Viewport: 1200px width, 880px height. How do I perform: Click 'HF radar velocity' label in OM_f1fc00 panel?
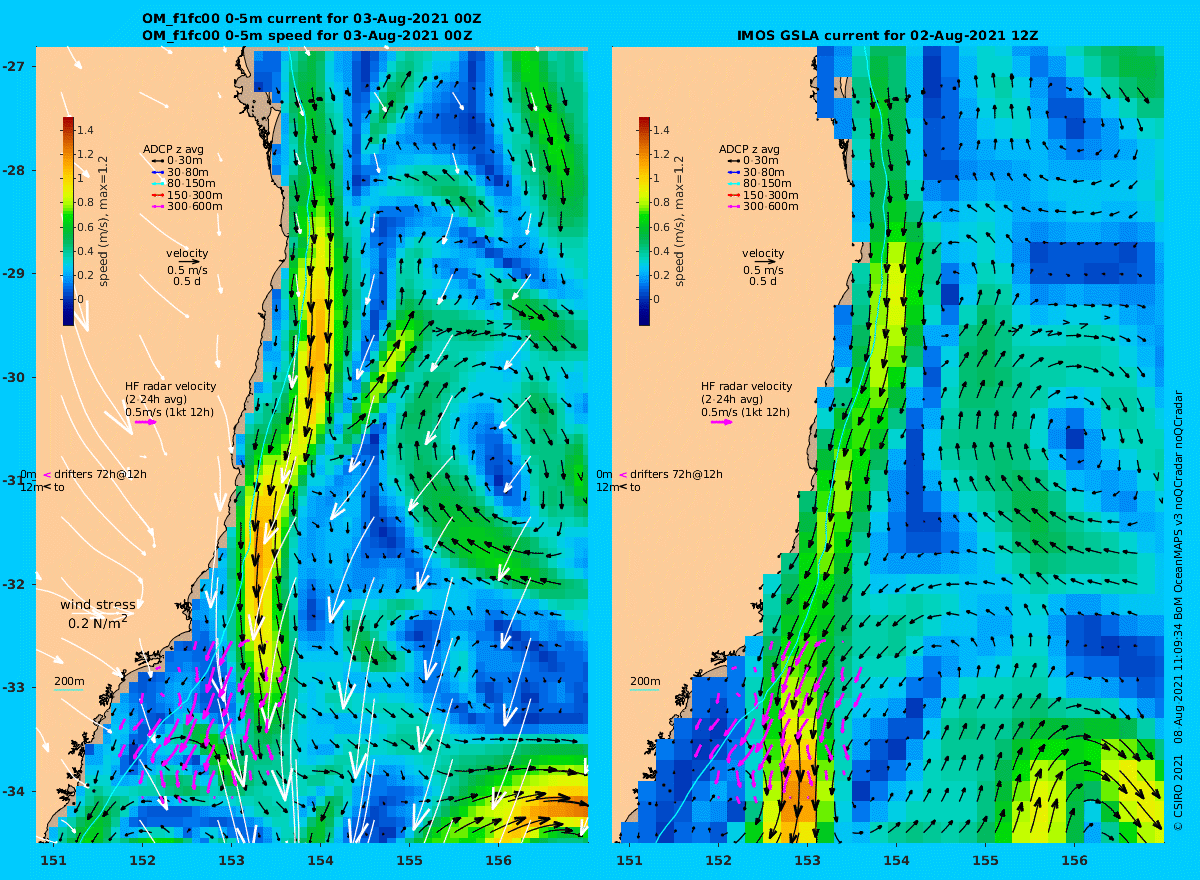tap(170, 387)
